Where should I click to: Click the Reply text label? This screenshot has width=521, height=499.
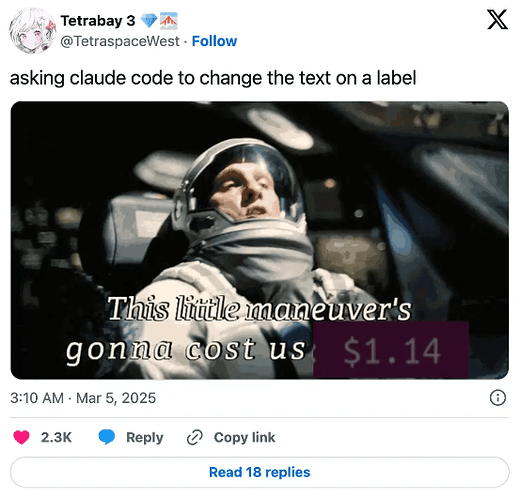coord(145,437)
